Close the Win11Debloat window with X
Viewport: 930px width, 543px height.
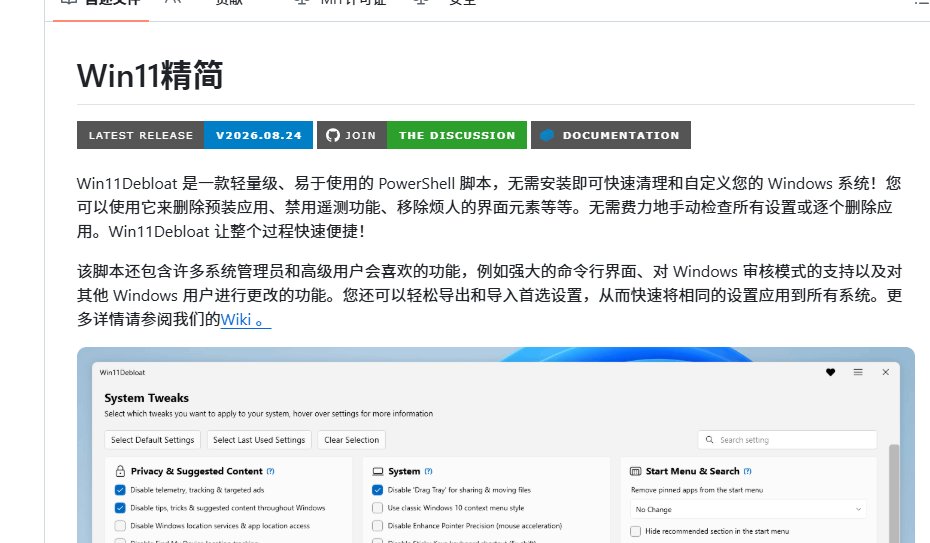pos(886,372)
